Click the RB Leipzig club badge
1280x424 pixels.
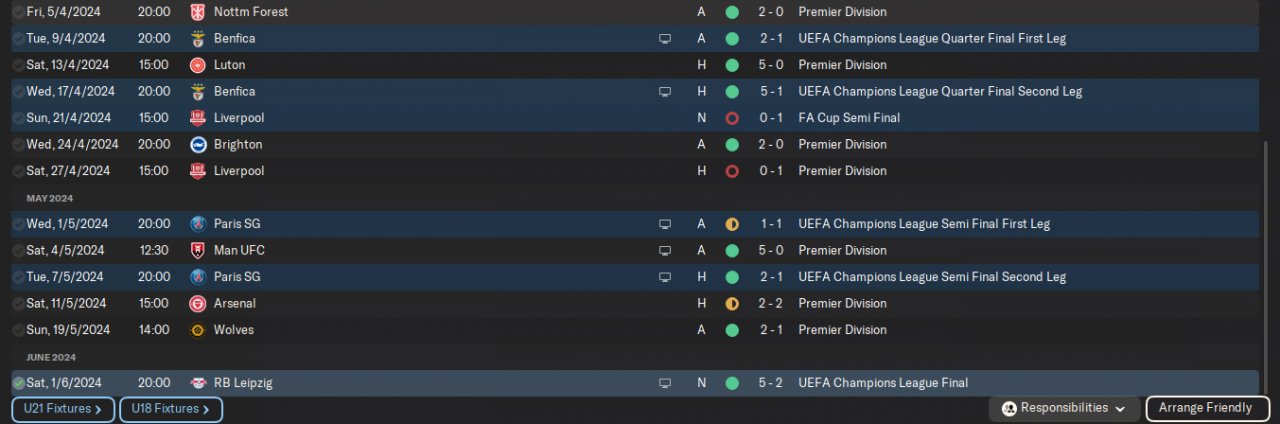coord(198,383)
